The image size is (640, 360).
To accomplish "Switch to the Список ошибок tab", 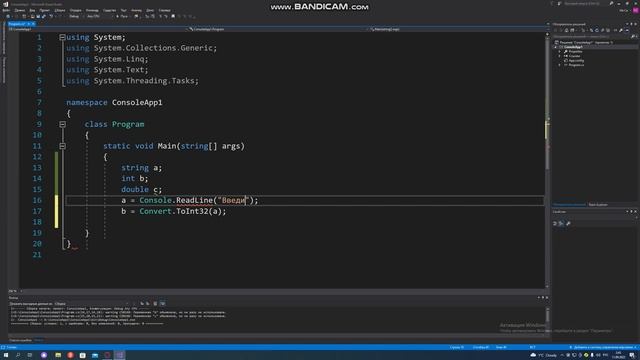I will pos(20,340).
